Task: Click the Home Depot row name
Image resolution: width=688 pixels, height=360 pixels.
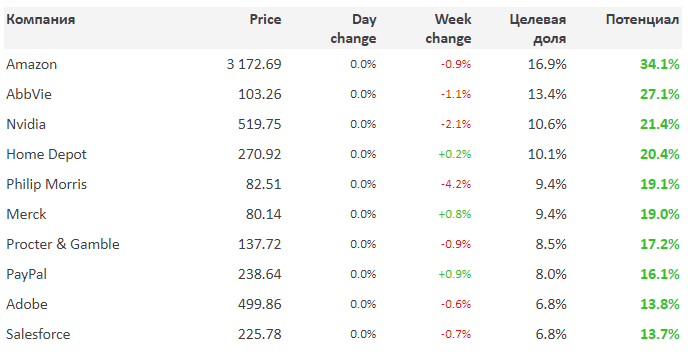Action: click(x=47, y=155)
